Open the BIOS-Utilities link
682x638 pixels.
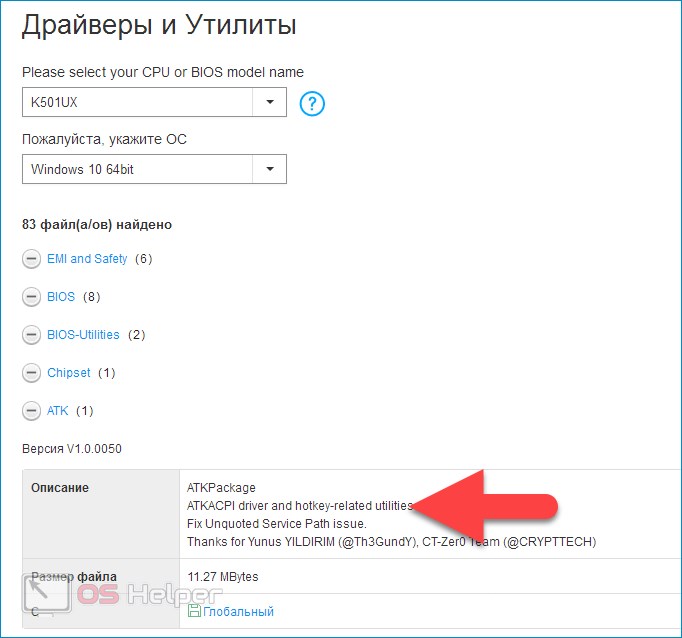[83, 334]
